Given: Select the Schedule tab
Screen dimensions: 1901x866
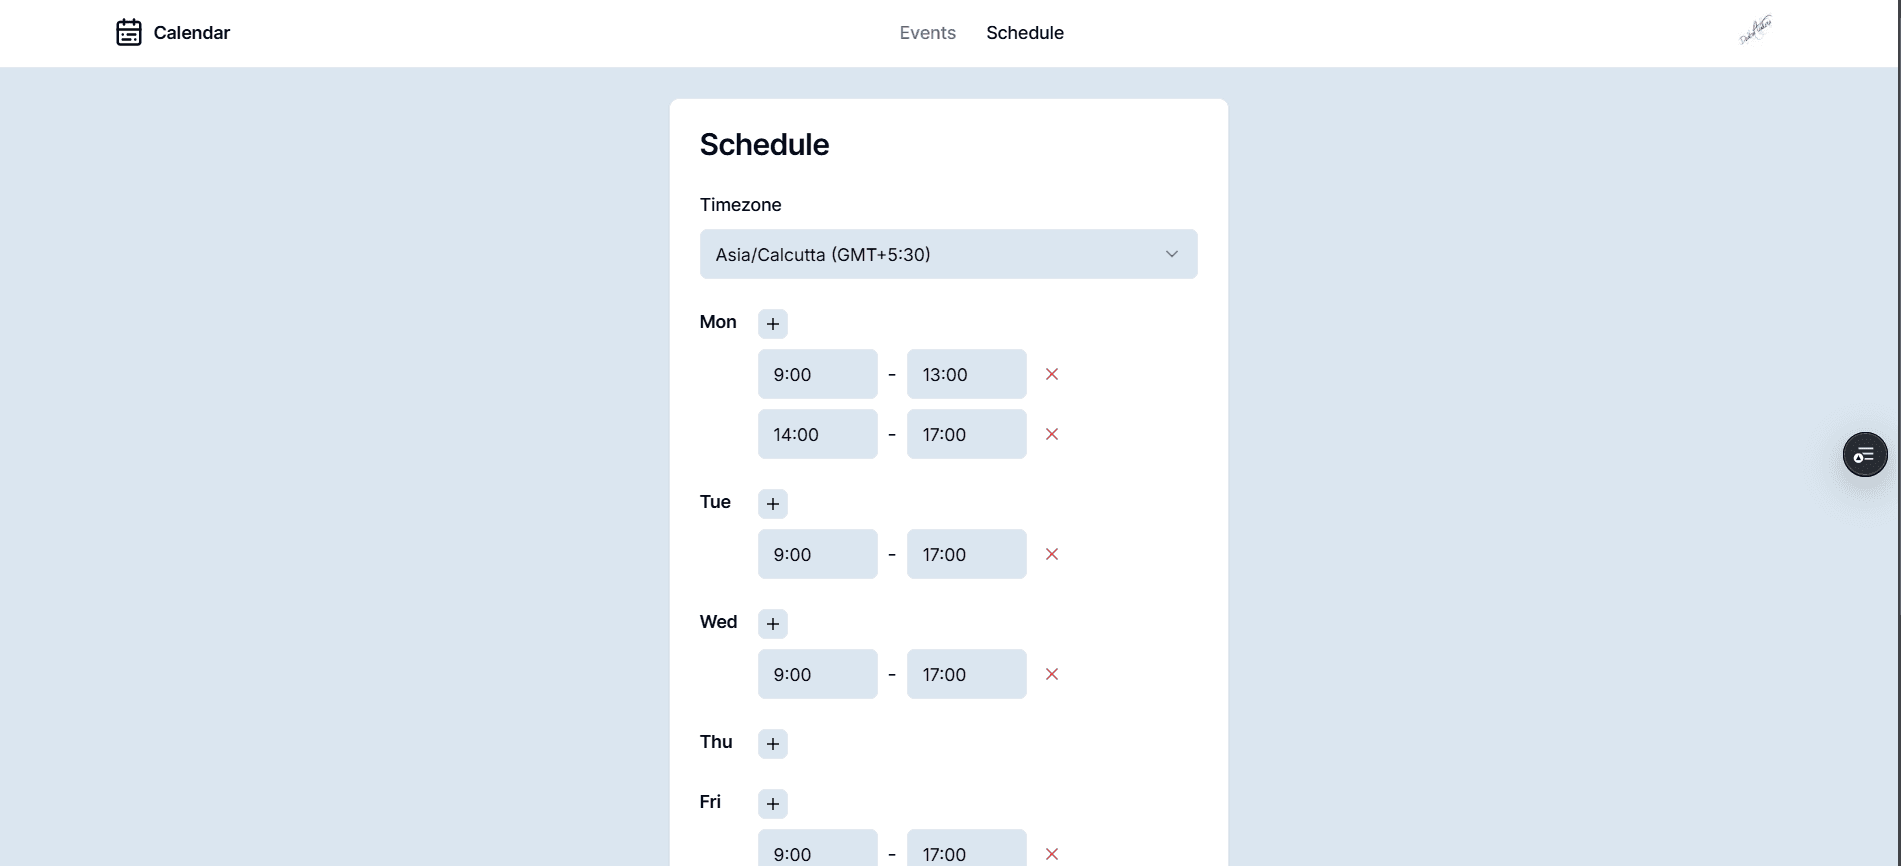Looking at the screenshot, I should click(1024, 33).
